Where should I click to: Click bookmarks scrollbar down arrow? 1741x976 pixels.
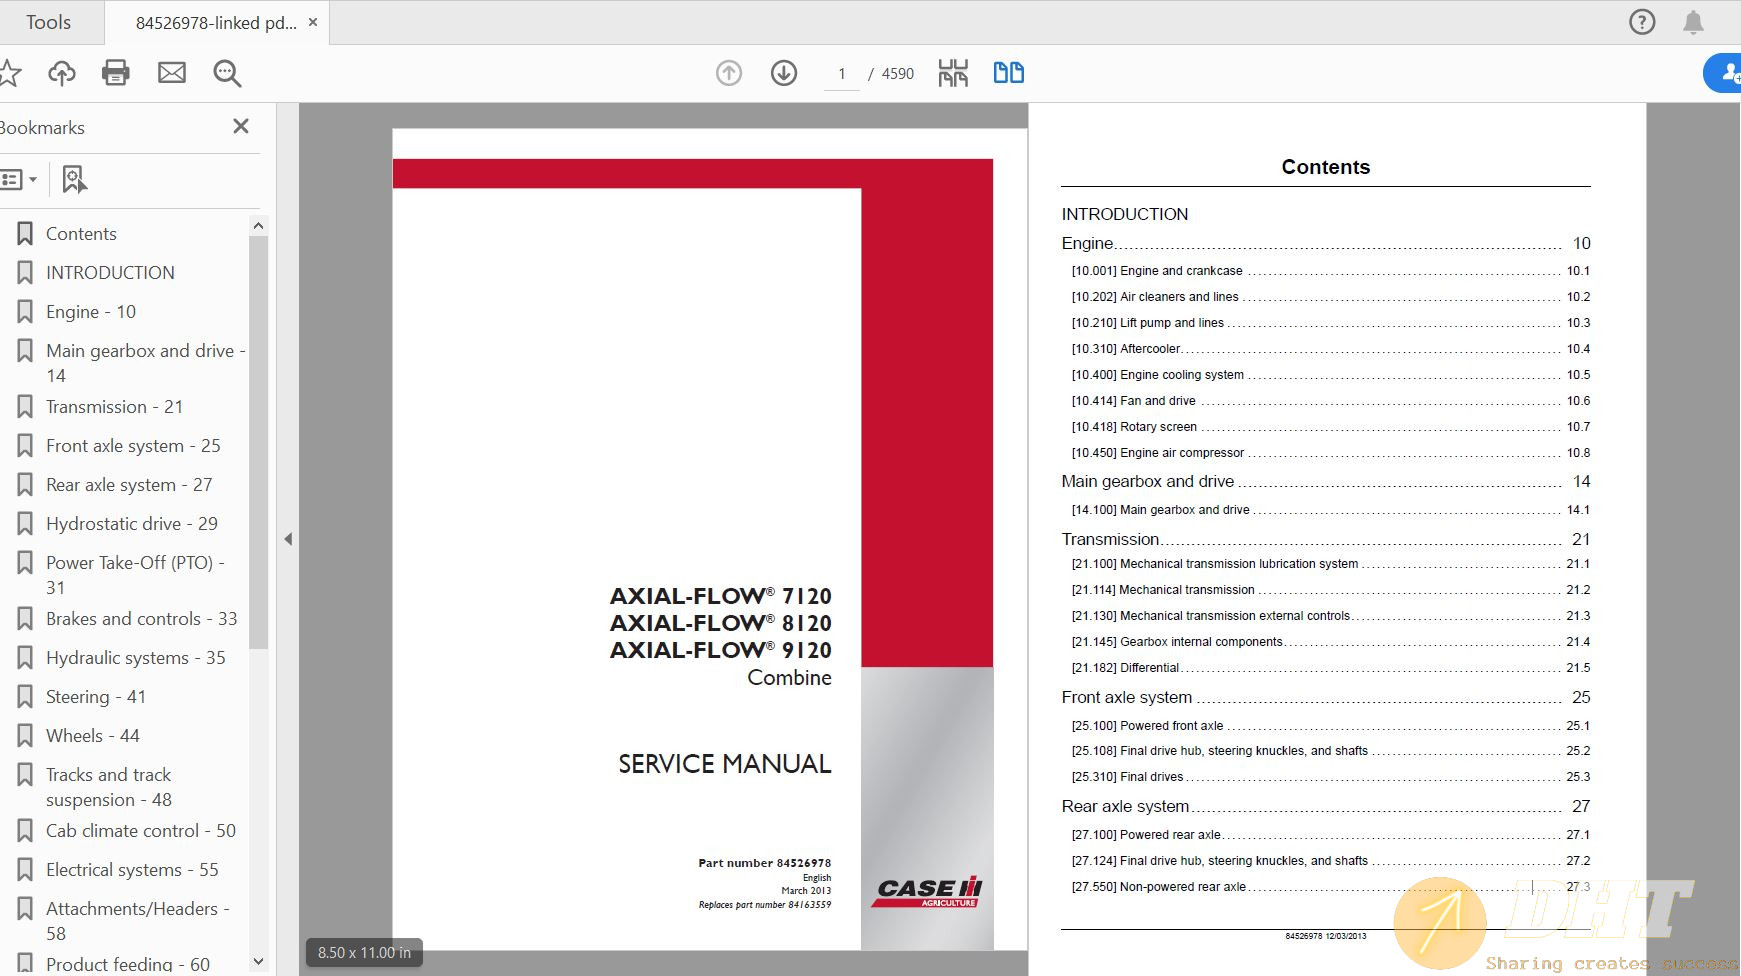coord(259,961)
